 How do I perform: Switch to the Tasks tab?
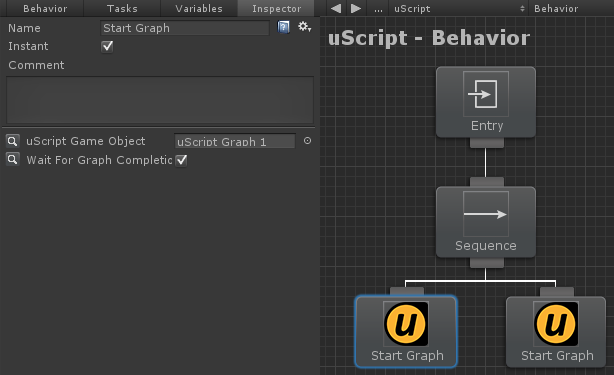click(122, 8)
